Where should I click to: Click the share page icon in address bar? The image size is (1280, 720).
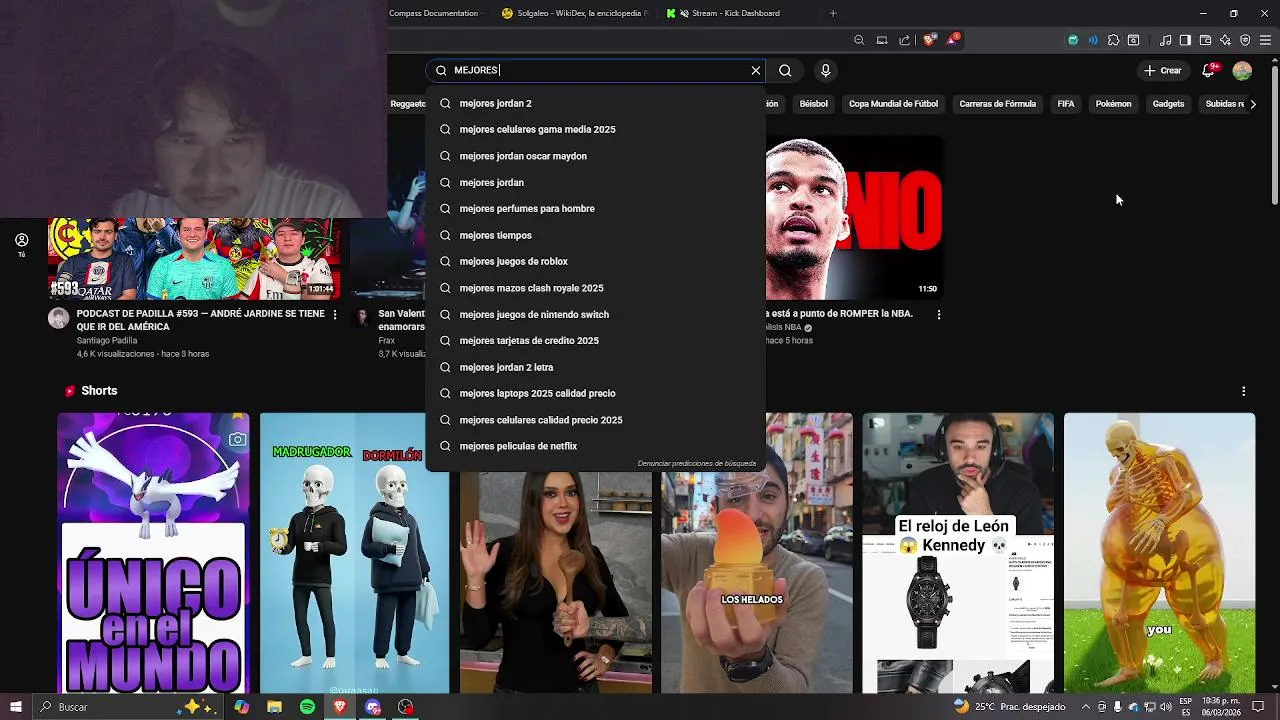905,40
